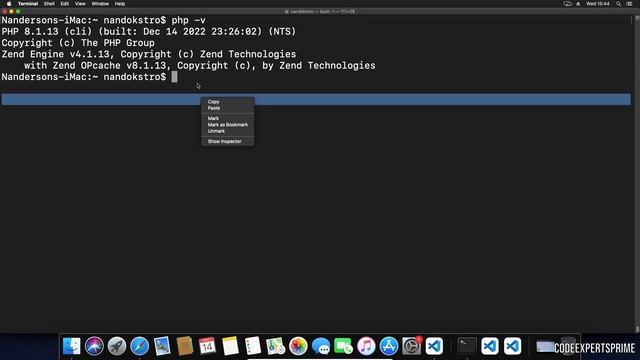Open Launchpad rocket icon in dock
The width and height of the screenshot is (640, 360).
point(117,346)
